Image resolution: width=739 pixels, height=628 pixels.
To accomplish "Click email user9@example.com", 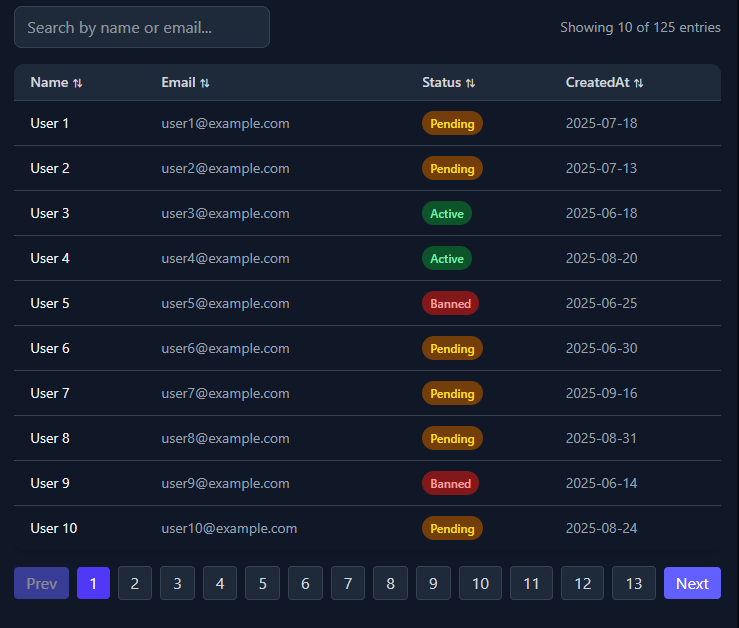I will tap(225, 483).
